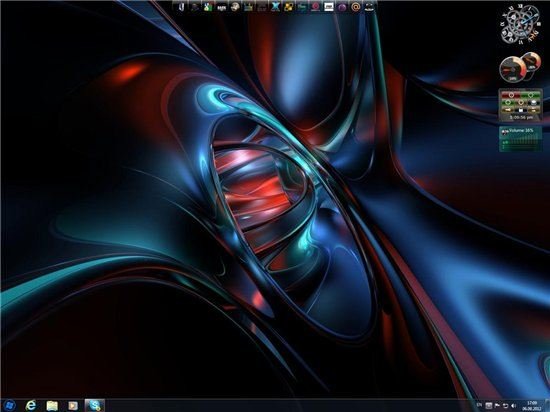
Task: Click the small memory gauge gadget
Action: pos(531,63)
